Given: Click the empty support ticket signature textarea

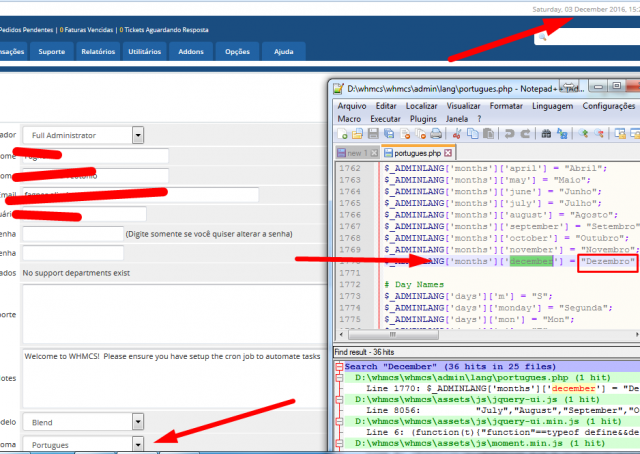Looking at the screenshot, I should coord(175,314).
